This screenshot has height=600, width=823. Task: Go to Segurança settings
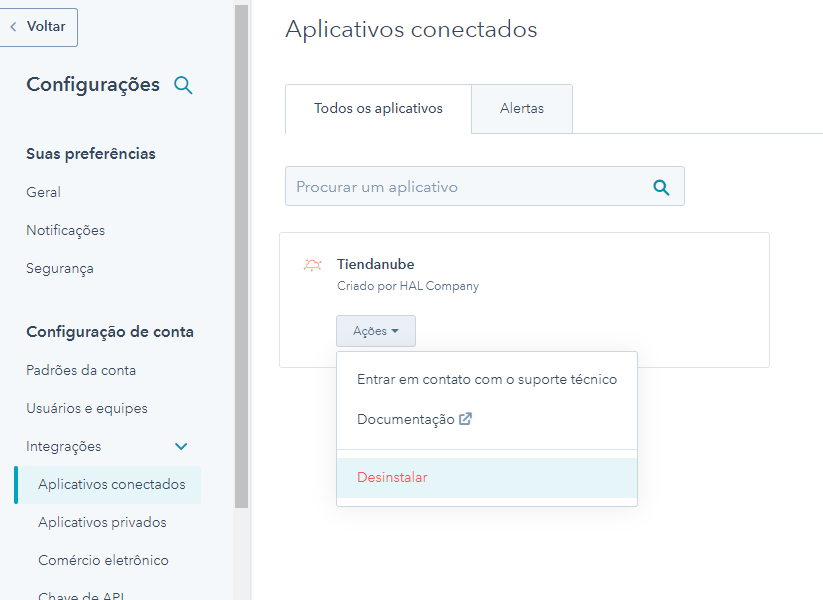click(60, 268)
